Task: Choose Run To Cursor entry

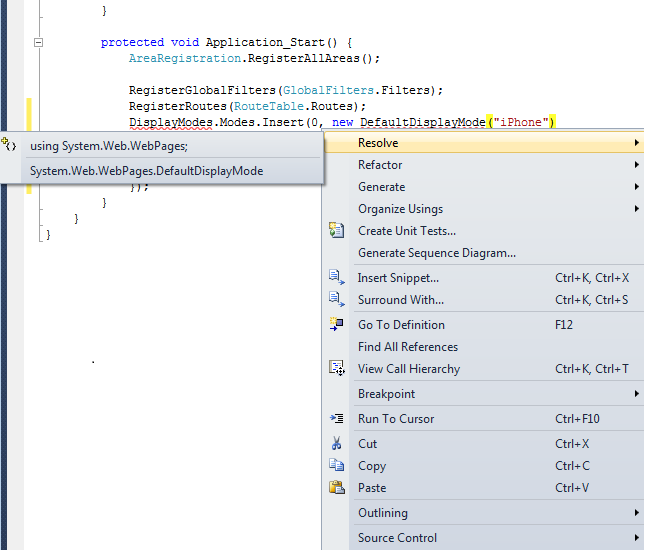Action: tap(484, 419)
